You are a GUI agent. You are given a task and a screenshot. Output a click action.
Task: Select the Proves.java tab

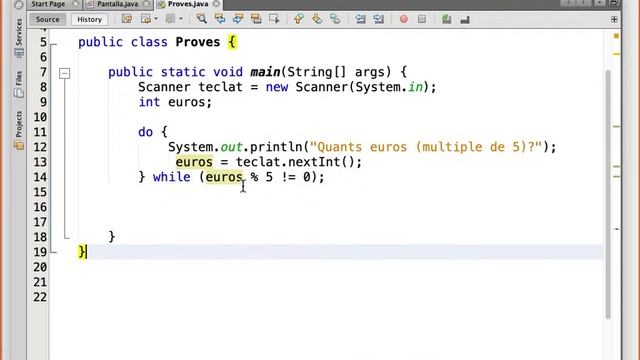(x=188, y=4)
